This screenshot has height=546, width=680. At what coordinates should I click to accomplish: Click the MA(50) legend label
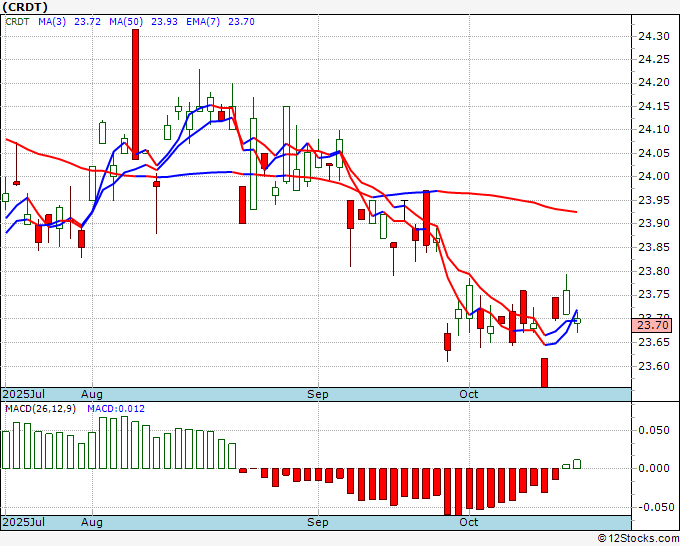tap(126, 22)
